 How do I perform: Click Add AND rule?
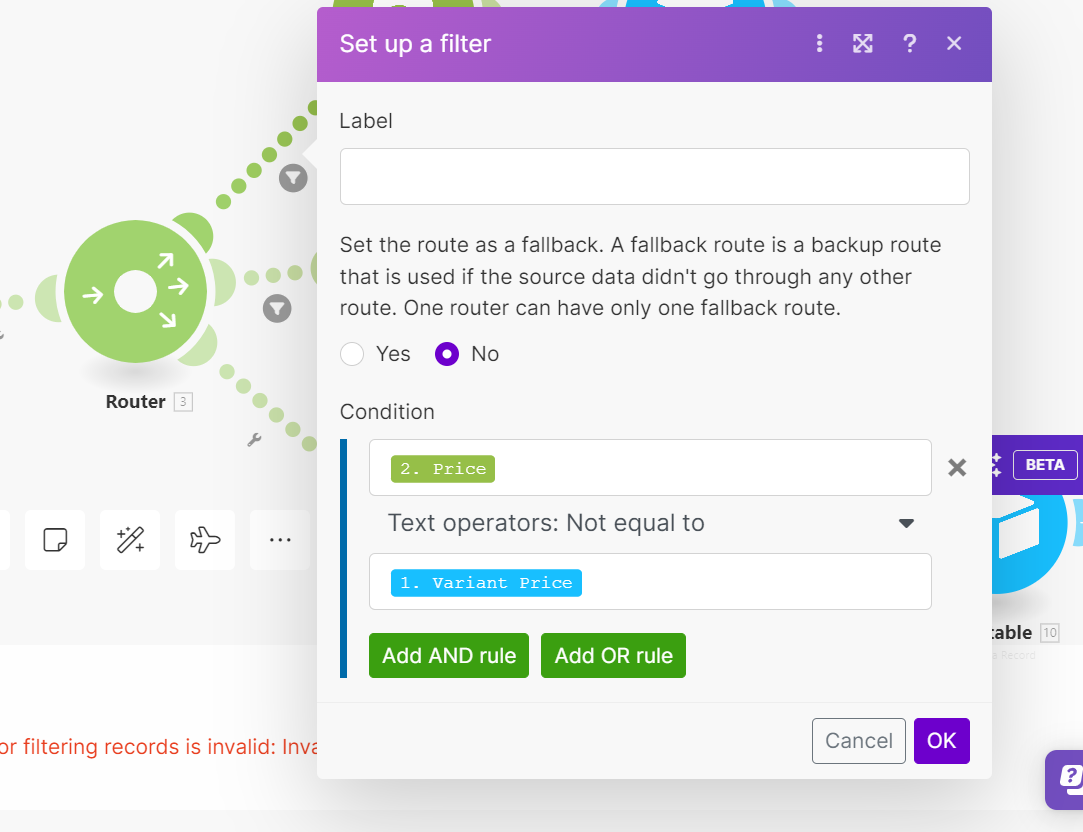click(x=449, y=656)
